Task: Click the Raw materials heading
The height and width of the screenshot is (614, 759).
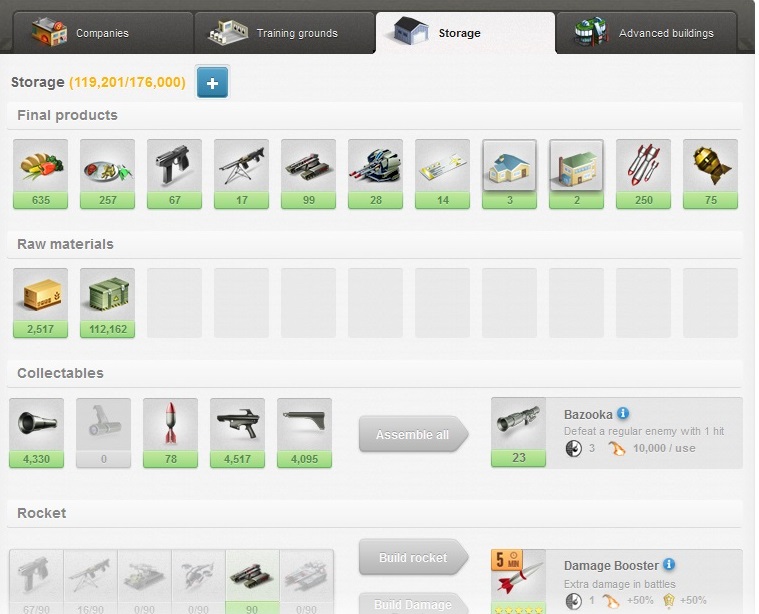Action: point(65,244)
